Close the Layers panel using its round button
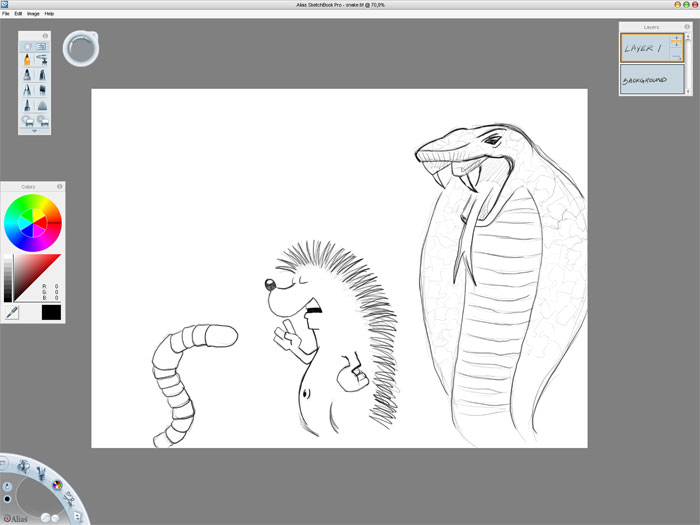700x525 pixels. [x=688, y=27]
